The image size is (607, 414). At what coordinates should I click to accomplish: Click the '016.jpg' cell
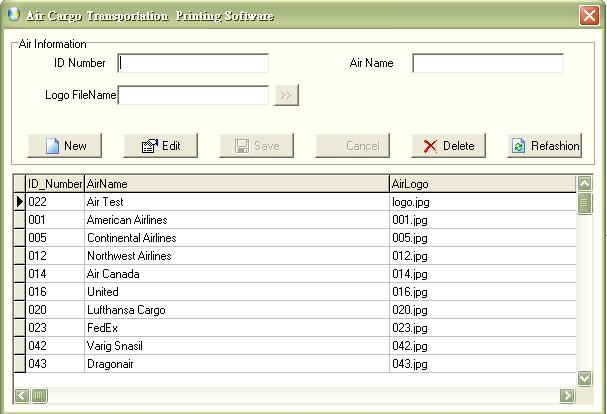(483, 292)
